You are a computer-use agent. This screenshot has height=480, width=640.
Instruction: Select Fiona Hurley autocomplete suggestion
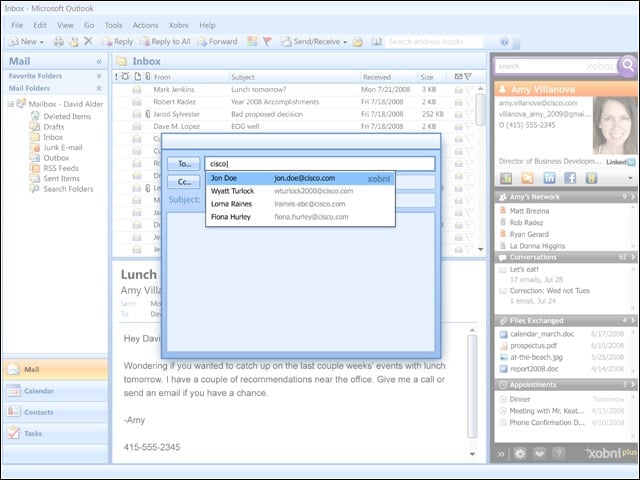pos(300,217)
